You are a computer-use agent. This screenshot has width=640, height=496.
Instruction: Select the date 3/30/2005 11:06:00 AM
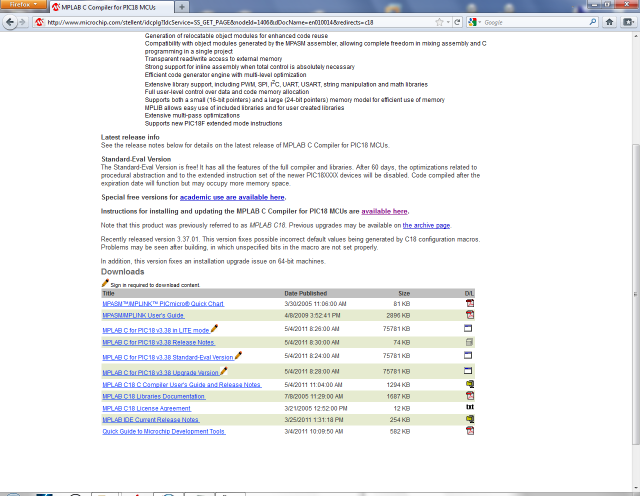315,304
